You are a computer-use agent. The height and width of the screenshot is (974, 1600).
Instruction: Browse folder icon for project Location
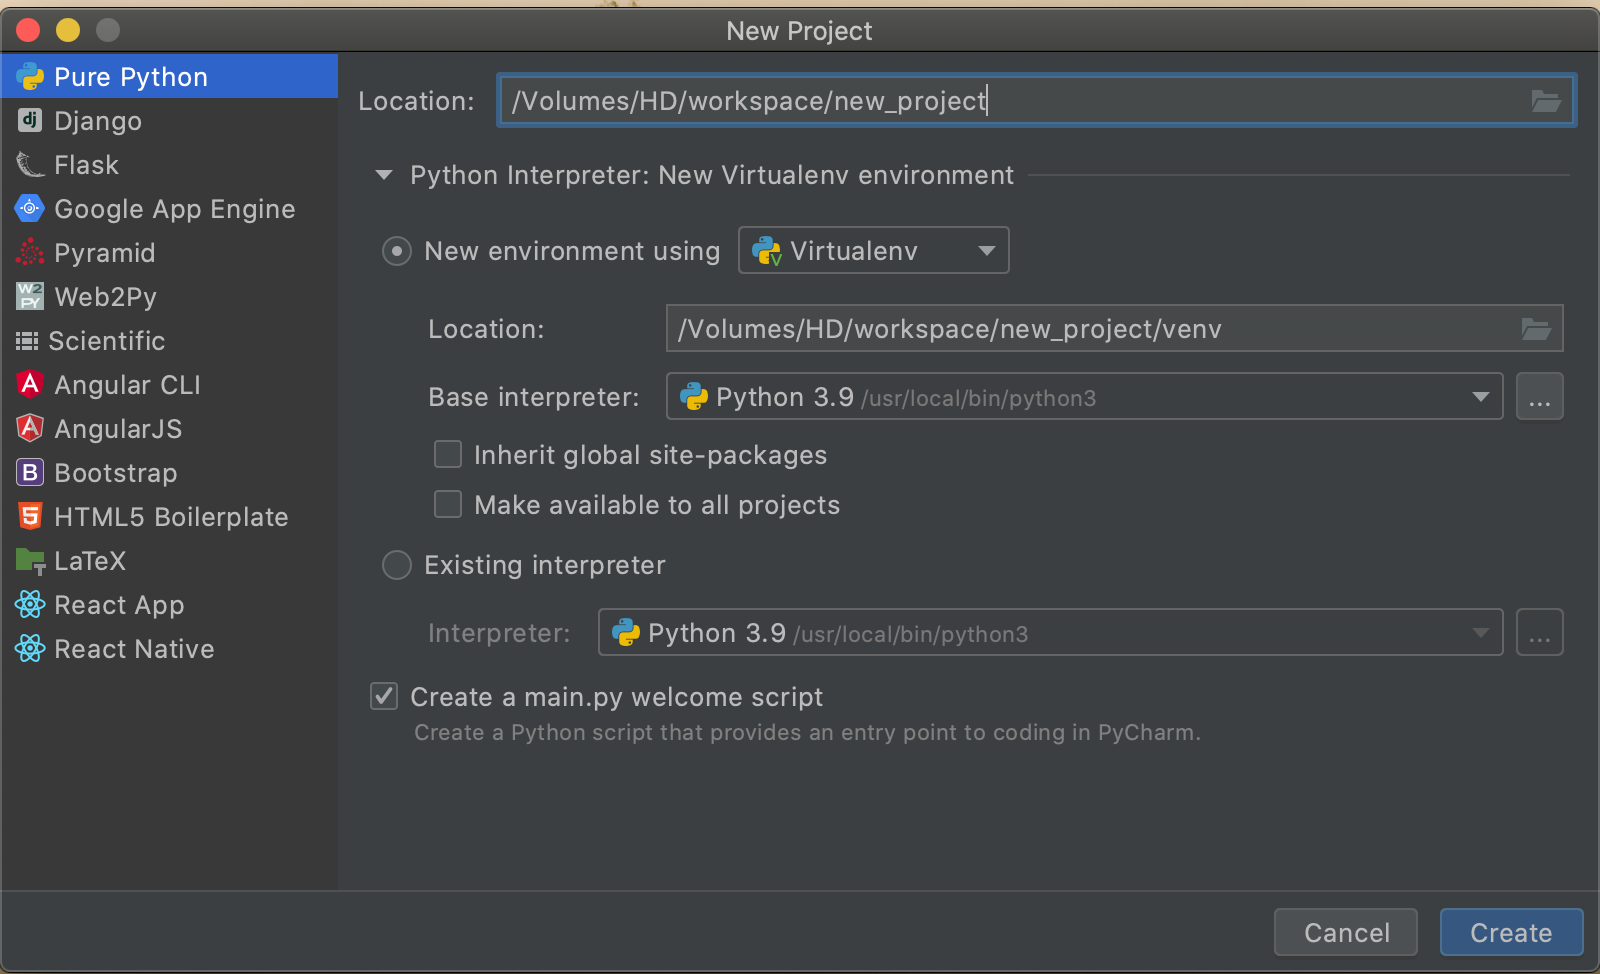pyautogui.click(x=1545, y=101)
